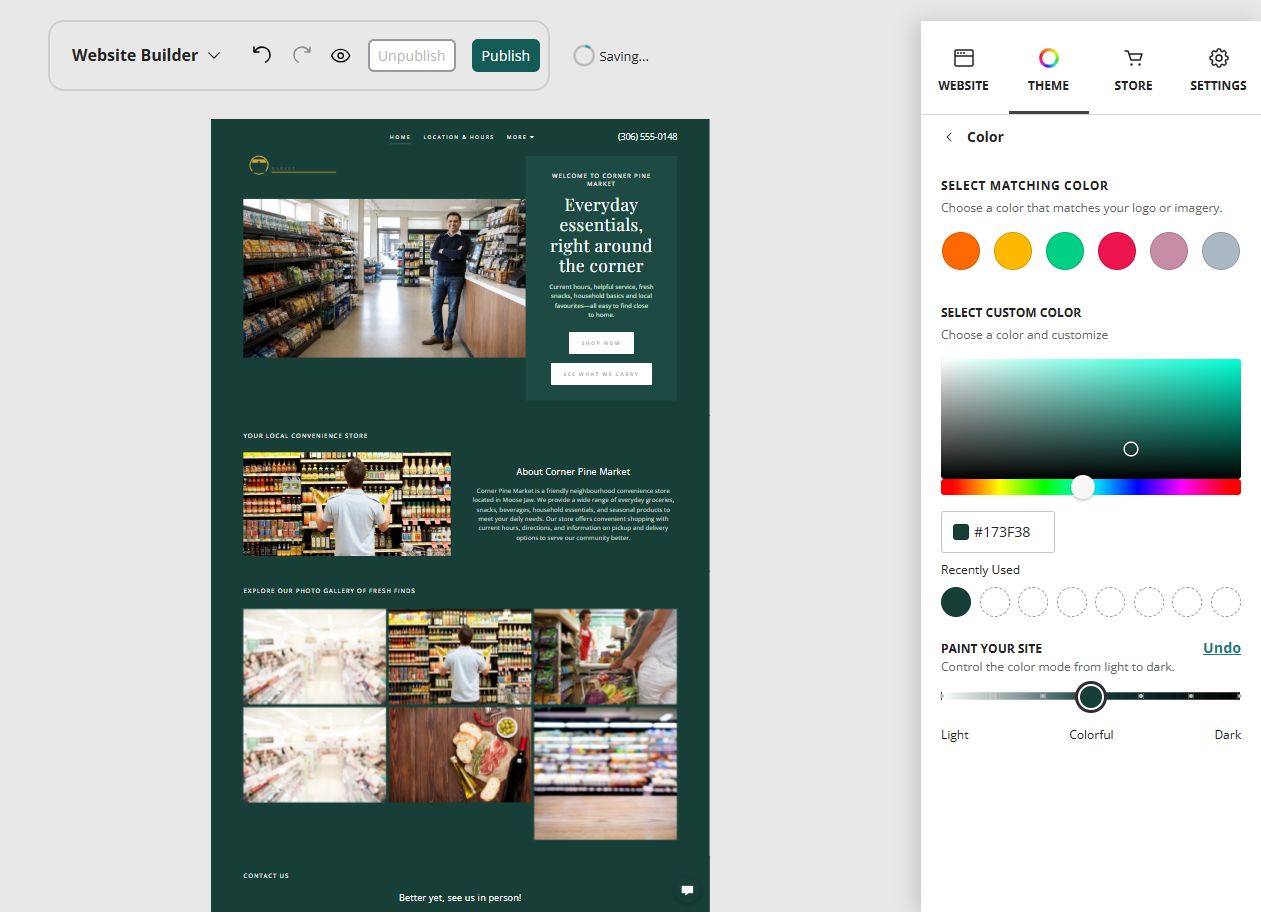Viewport: 1261px width, 912px height.
Task: Click the hex color input #173F38
Action: (998, 532)
